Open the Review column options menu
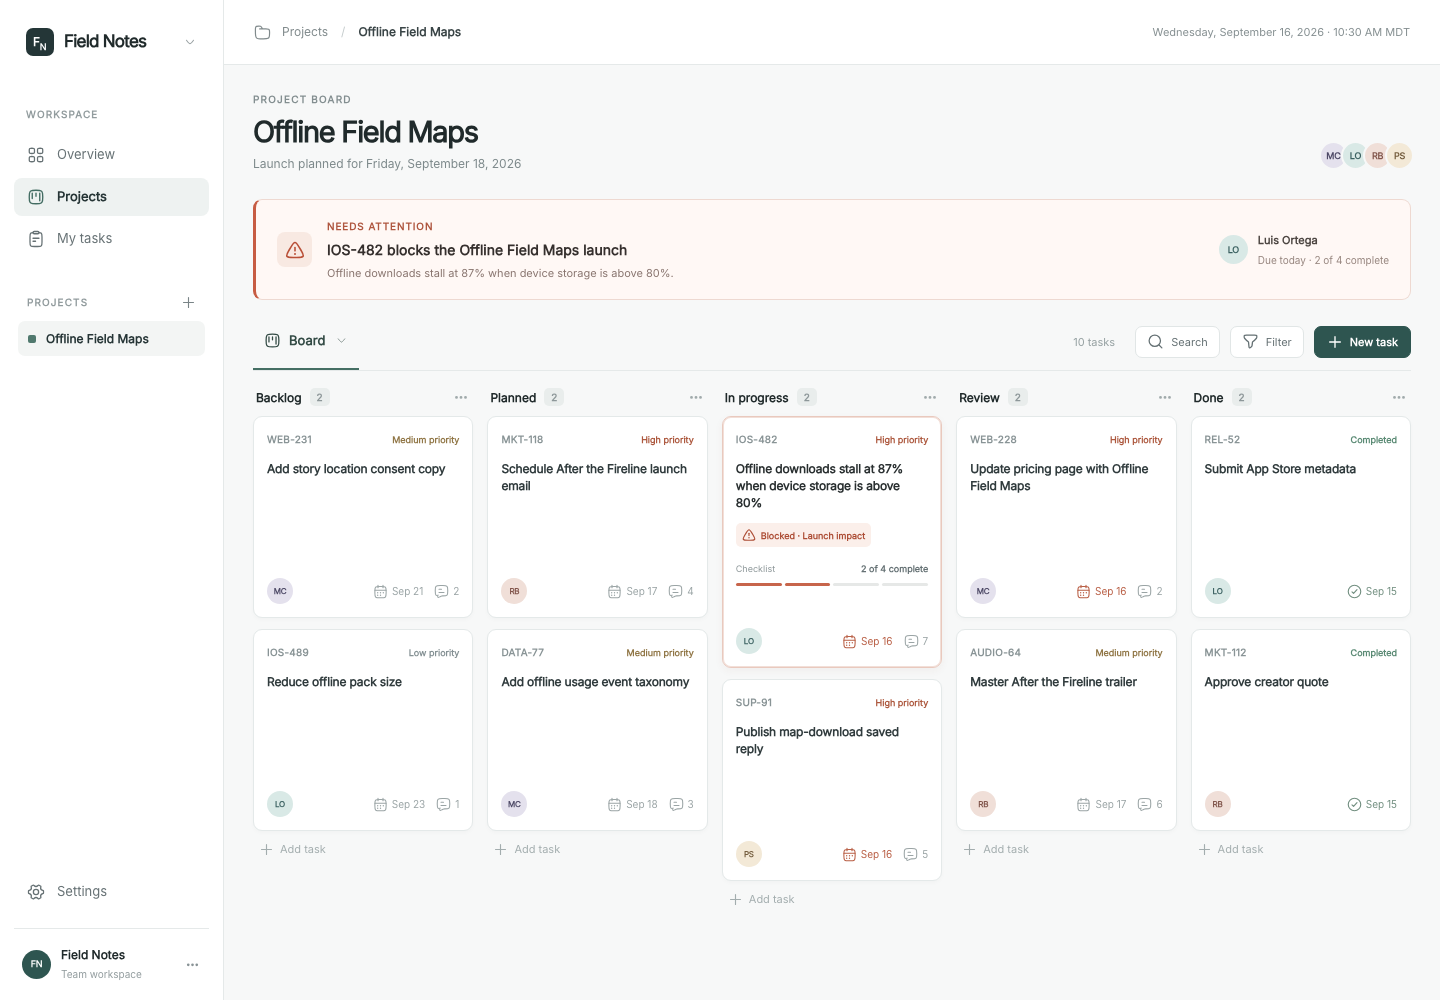The width and height of the screenshot is (1440, 1000). pos(1165,398)
